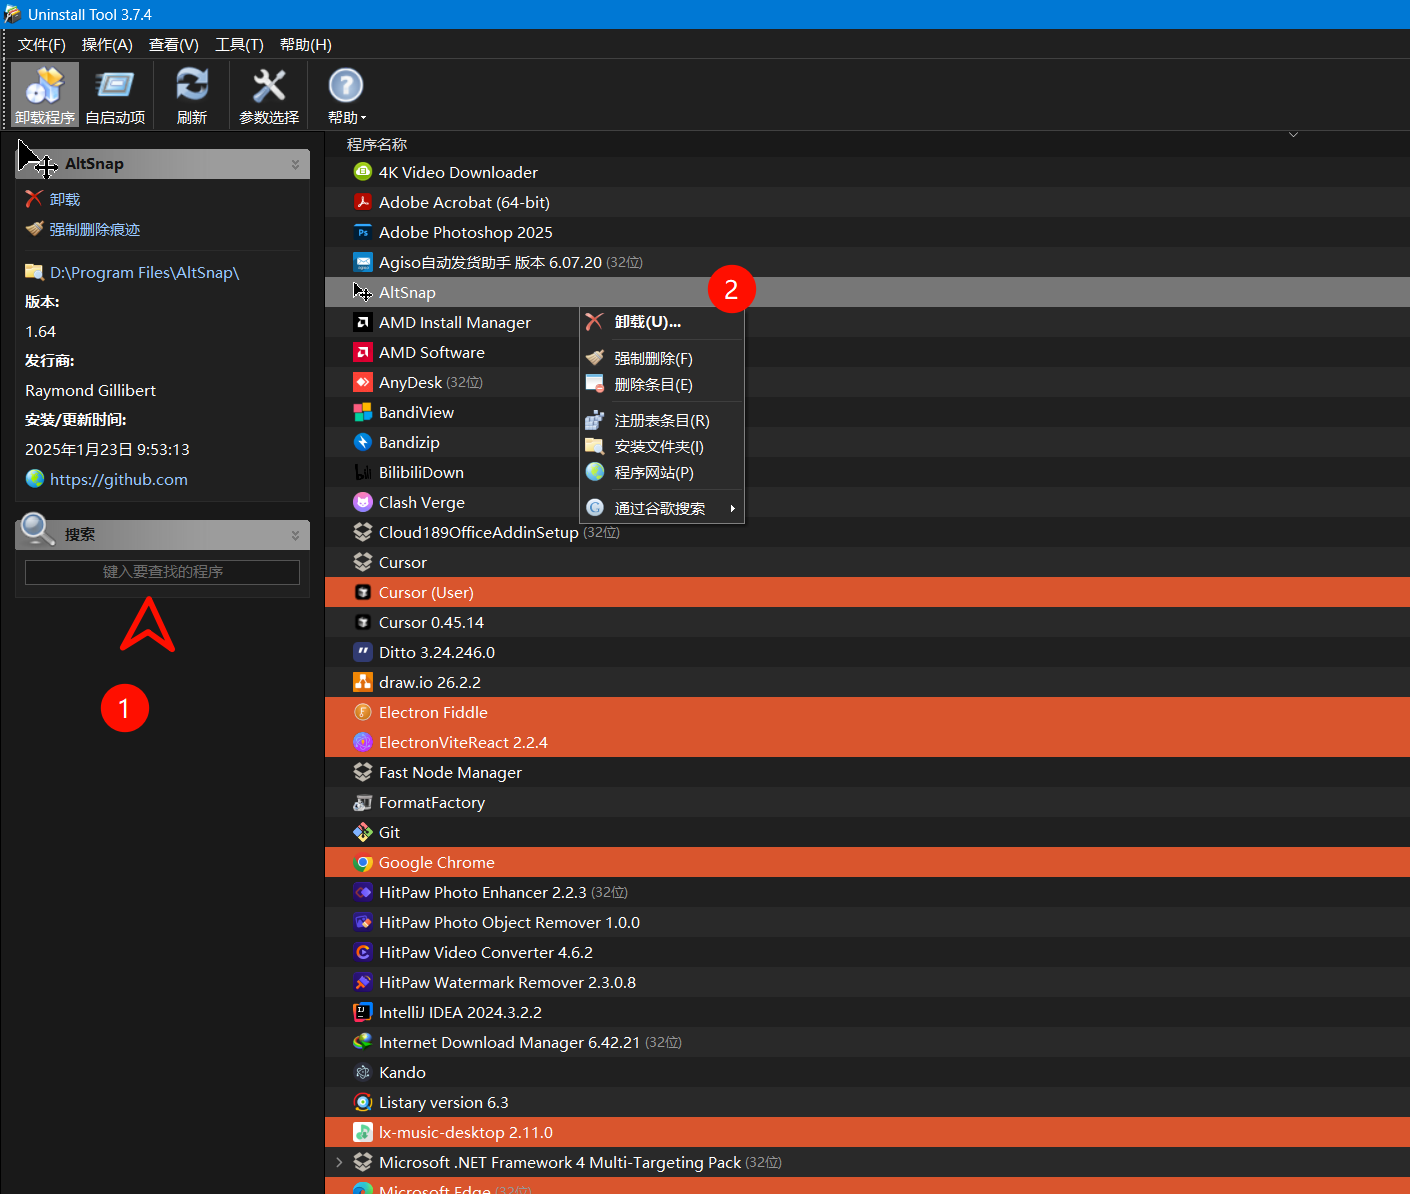Screen dimensions: 1410x1194
Task: Select Internet Download Manager icon
Action: 363,1042
